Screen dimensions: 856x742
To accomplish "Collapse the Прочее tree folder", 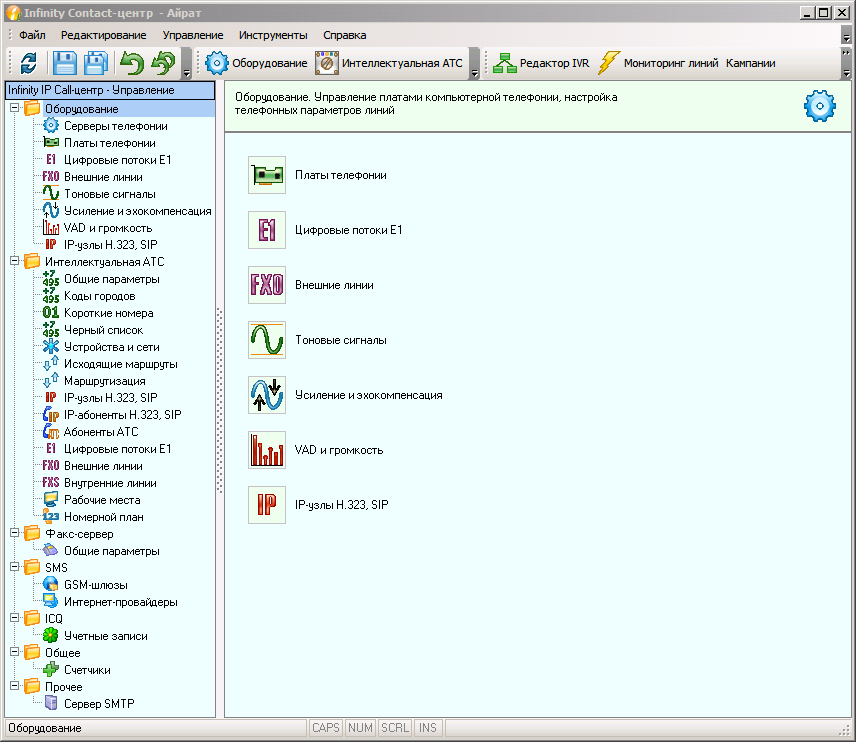I will (x=15, y=686).
